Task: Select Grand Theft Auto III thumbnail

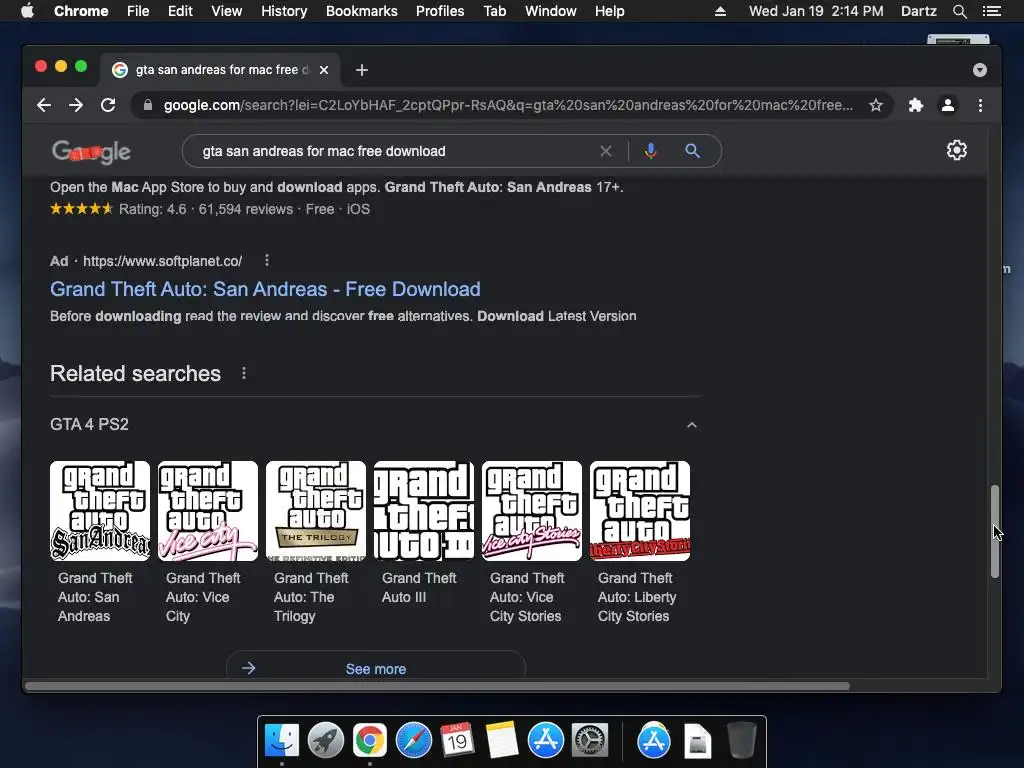Action: pos(424,511)
